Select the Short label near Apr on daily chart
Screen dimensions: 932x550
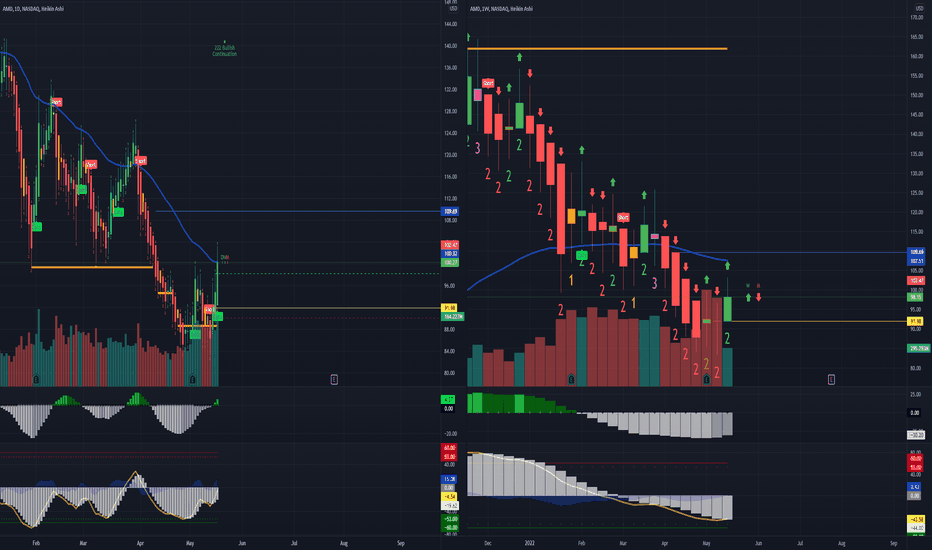(140, 161)
